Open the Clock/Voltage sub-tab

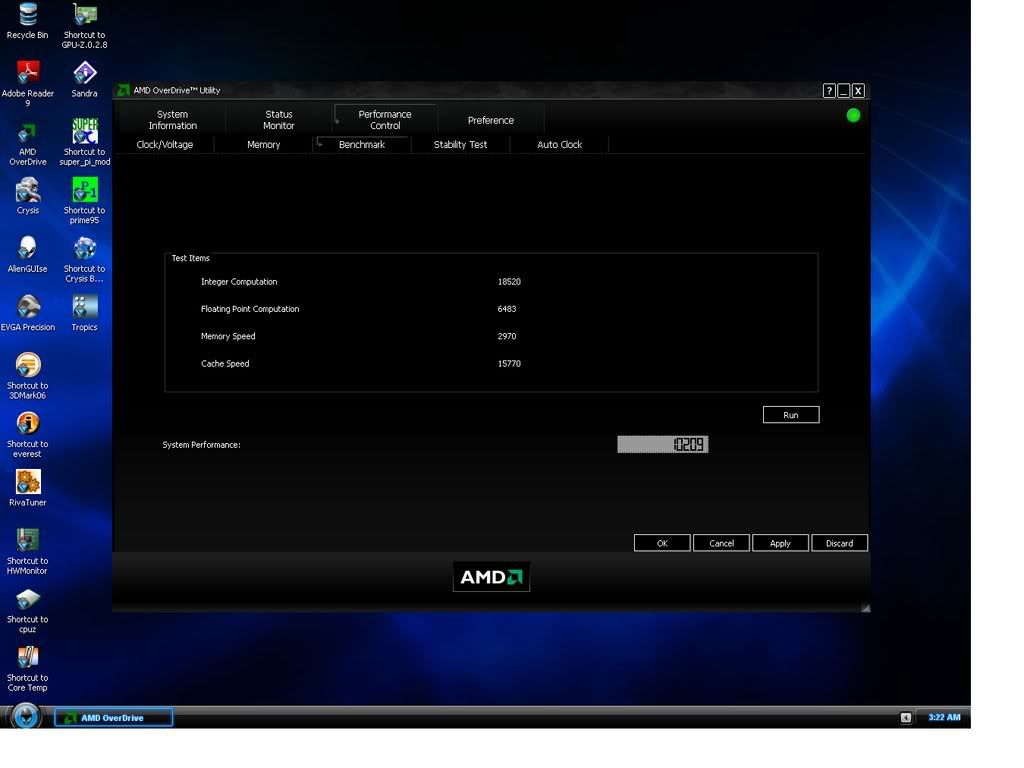click(x=165, y=144)
